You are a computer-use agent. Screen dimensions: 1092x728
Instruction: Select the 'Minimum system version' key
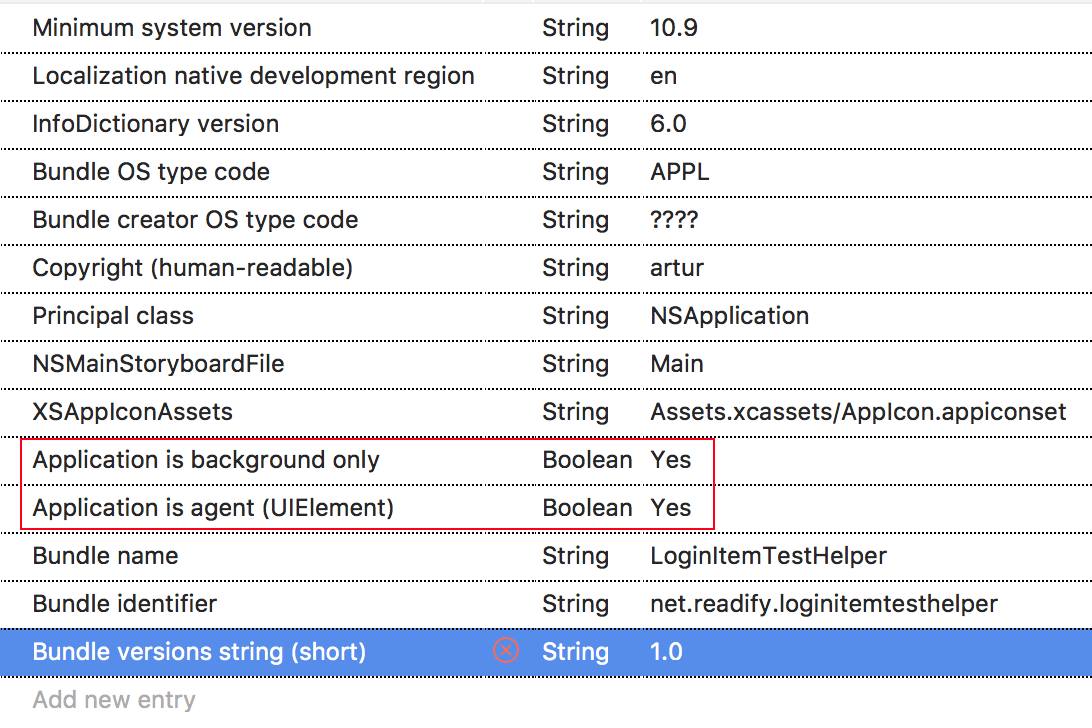(x=172, y=28)
